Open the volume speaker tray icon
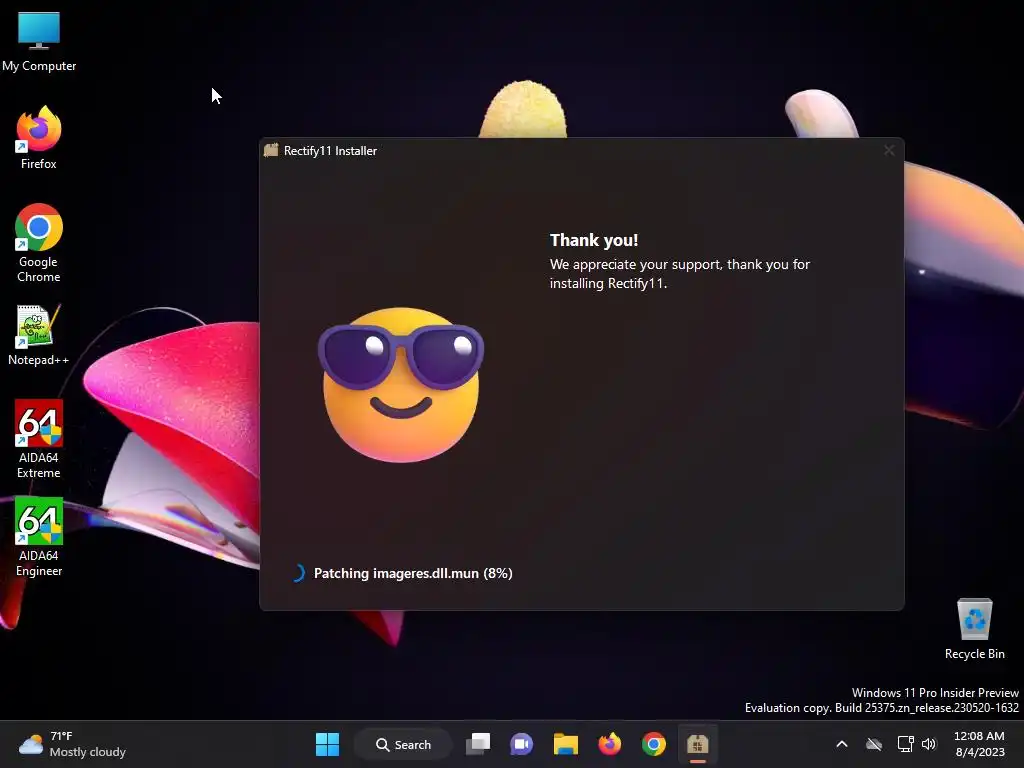This screenshot has width=1024, height=768. coord(929,744)
